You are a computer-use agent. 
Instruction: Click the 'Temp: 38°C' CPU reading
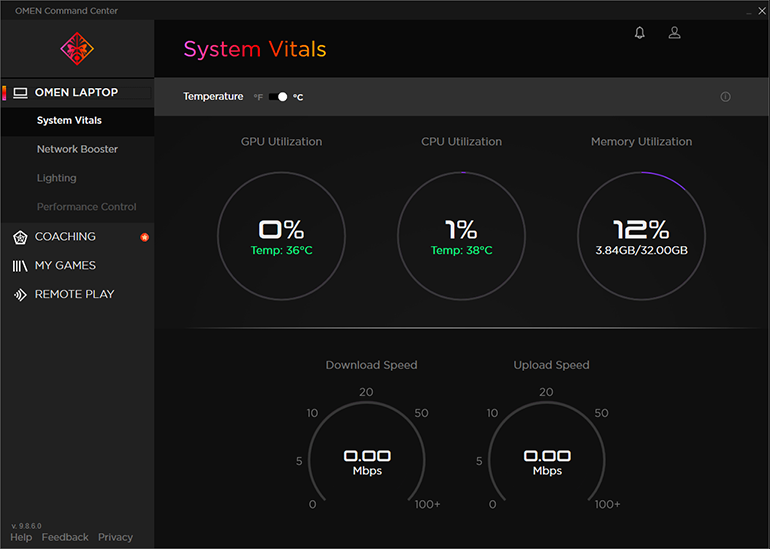(462, 250)
